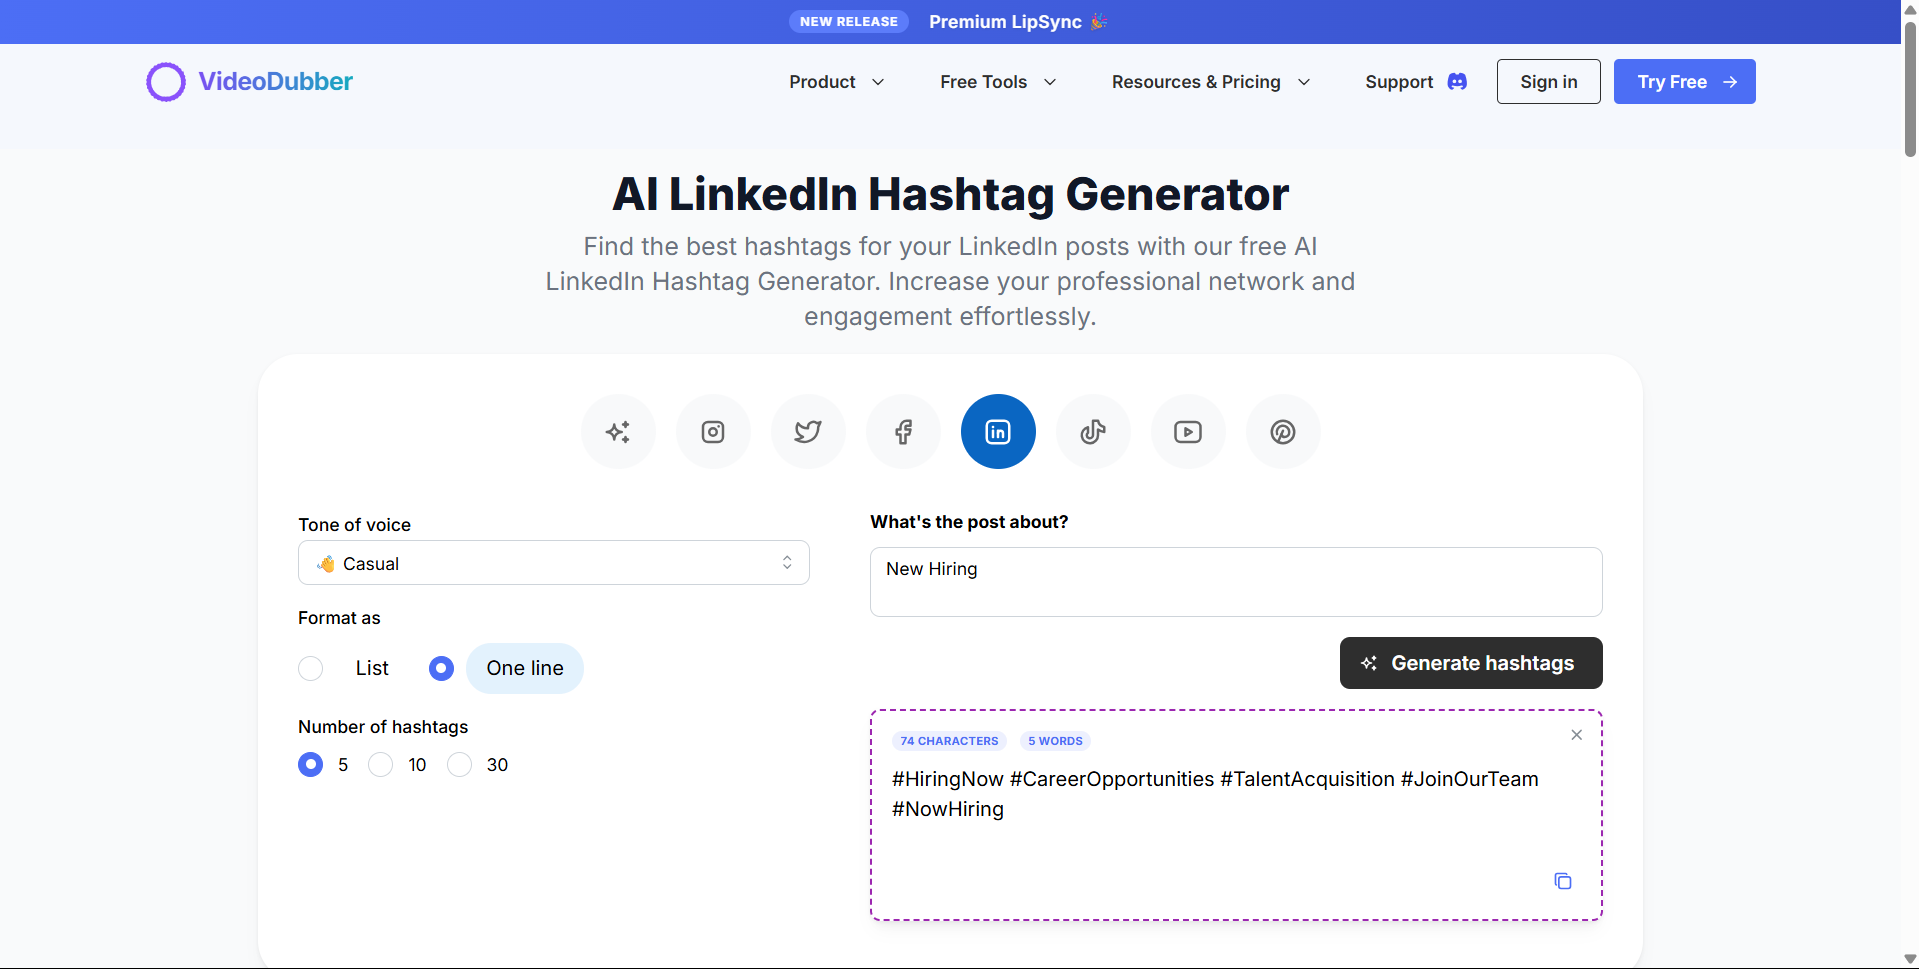Expand Resources & Pricing menu
The image size is (1919, 969).
(x=1211, y=82)
